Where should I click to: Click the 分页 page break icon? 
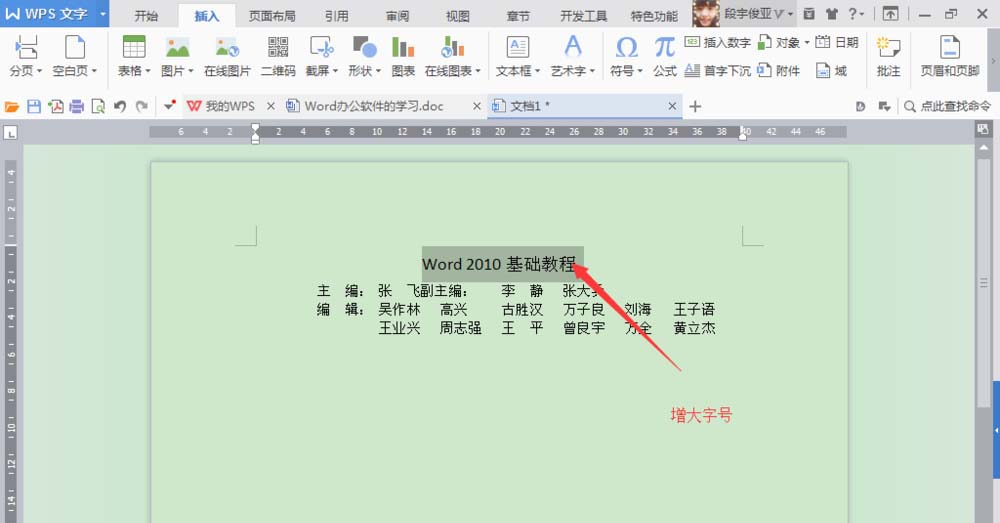[x=26, y=48]
